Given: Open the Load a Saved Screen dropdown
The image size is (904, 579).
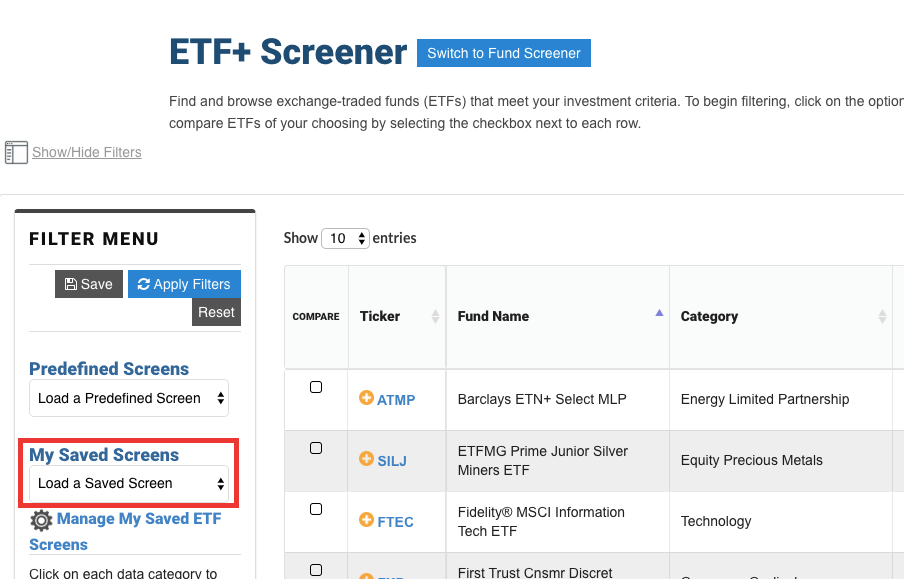Looking at the screenshot, I should tap(129, 483).
